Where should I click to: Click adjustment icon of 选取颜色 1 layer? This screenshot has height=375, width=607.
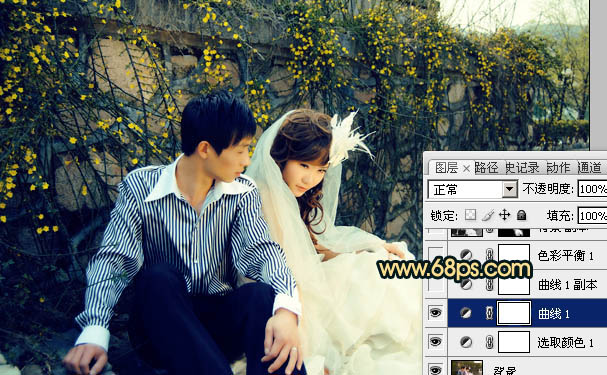click(466, 342)
